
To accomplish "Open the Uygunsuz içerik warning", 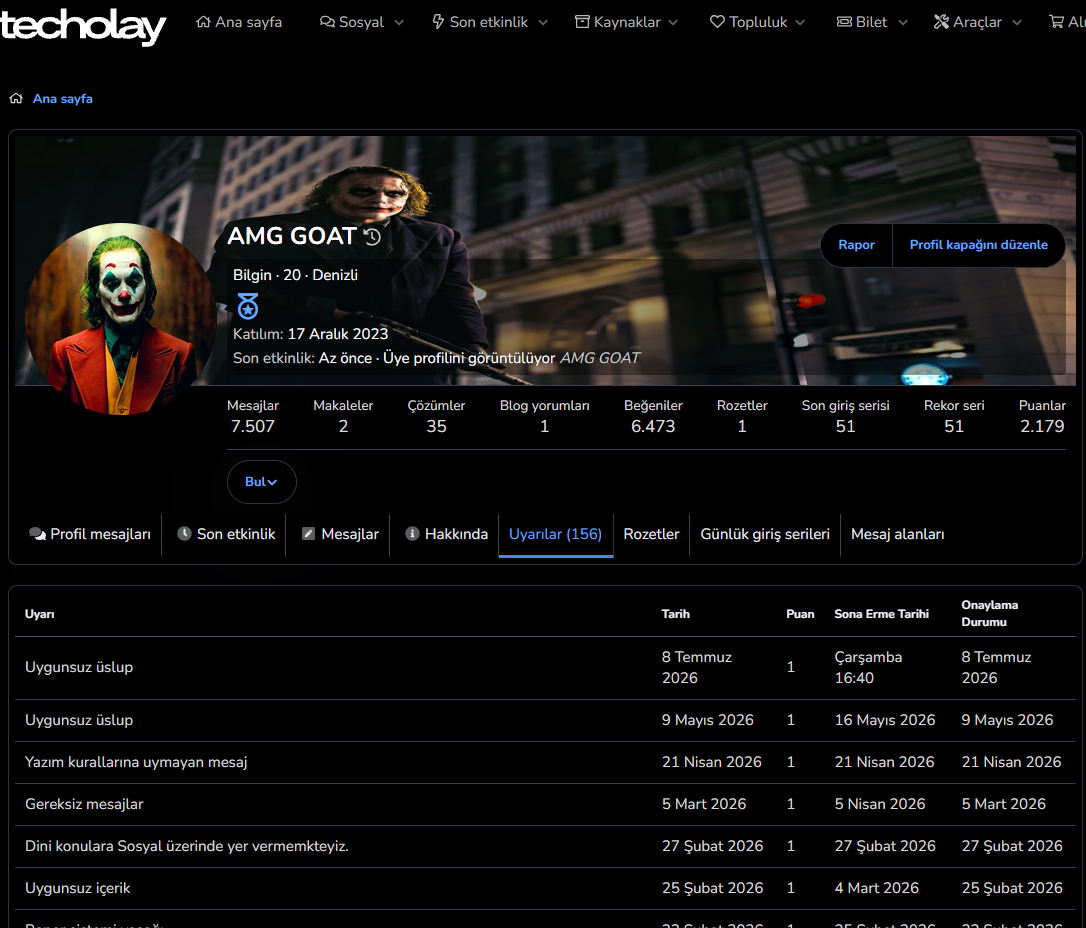I will 78,889.
